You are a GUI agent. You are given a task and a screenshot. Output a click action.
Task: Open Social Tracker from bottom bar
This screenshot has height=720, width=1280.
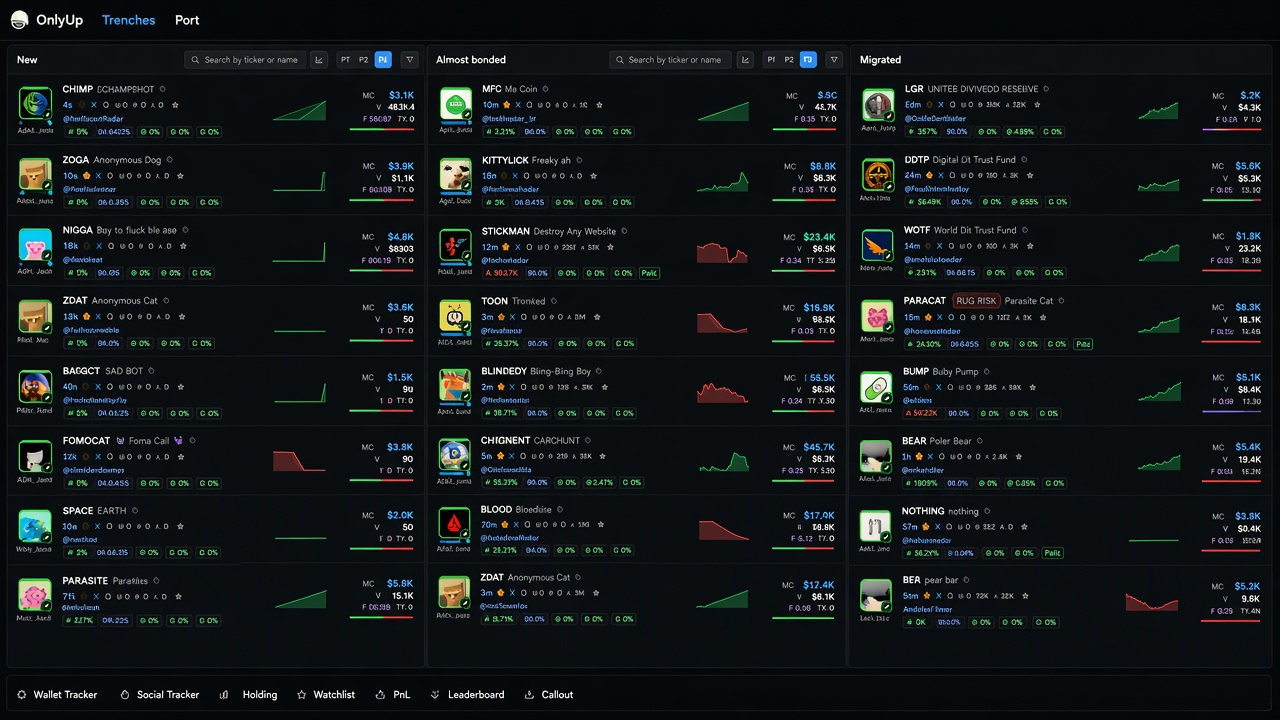(x=159, y=695)
